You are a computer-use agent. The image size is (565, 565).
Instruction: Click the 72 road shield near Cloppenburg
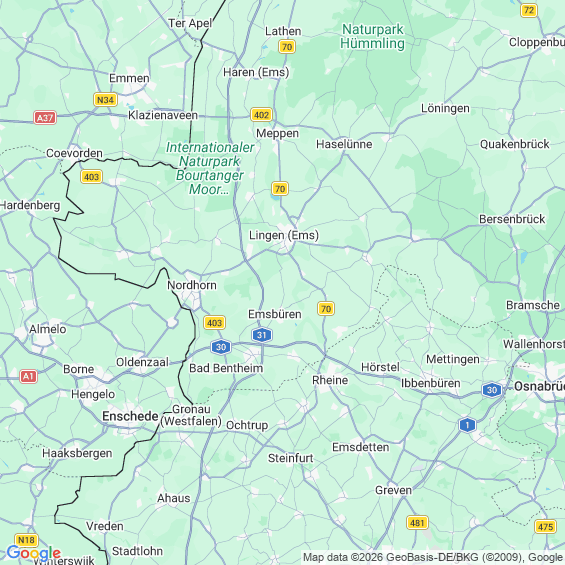point(529,10)
